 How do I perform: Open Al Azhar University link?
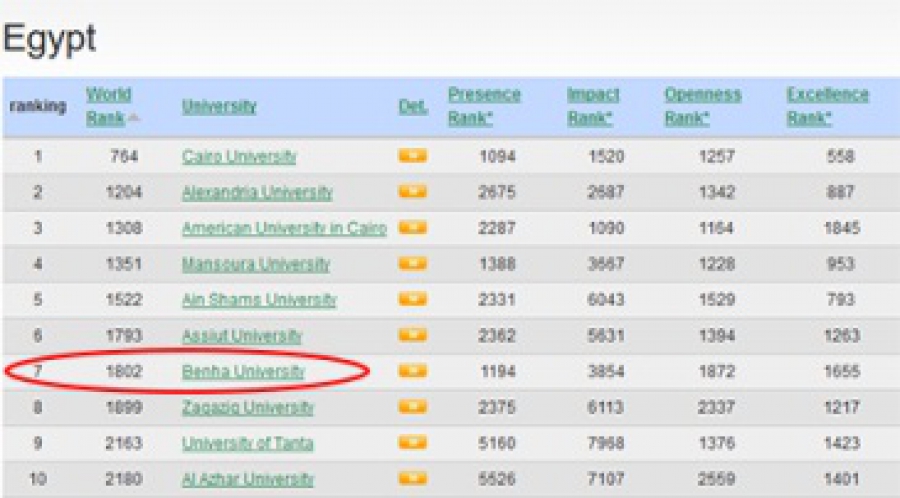[x=247, y=479]
